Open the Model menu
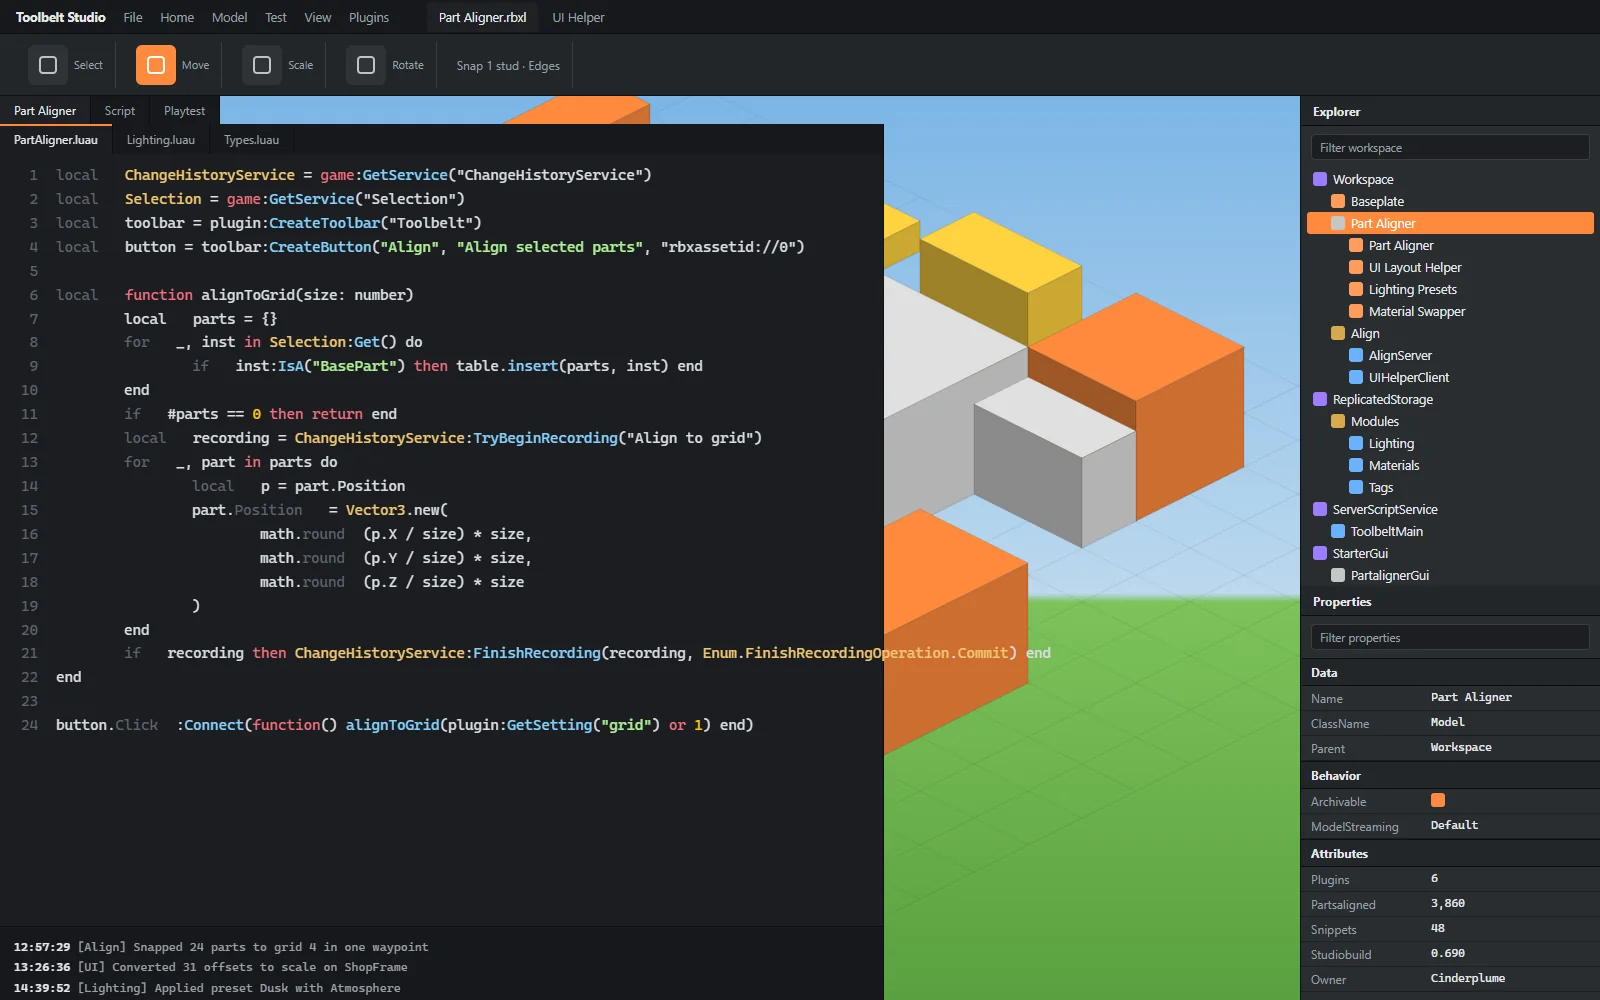This screenshot has width=1600, height=1000. click(x=229, y=17)
